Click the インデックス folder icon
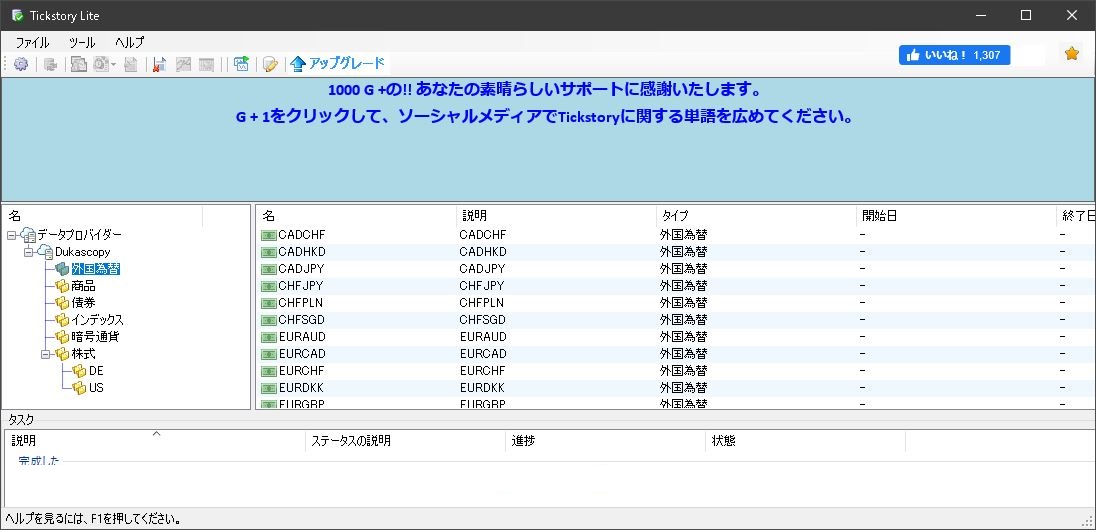 [x=62, y=320]
